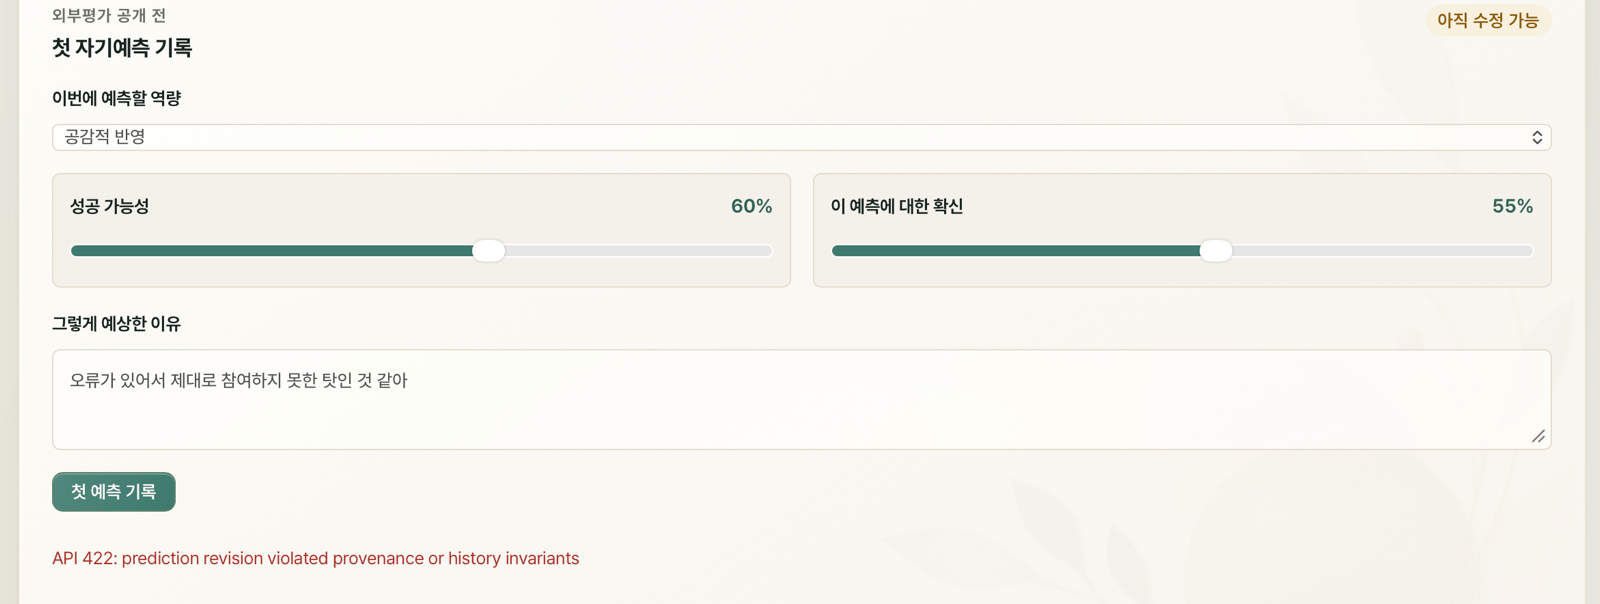Click the green filled track of 성공 가능성 slider

[x=271, y=251]
